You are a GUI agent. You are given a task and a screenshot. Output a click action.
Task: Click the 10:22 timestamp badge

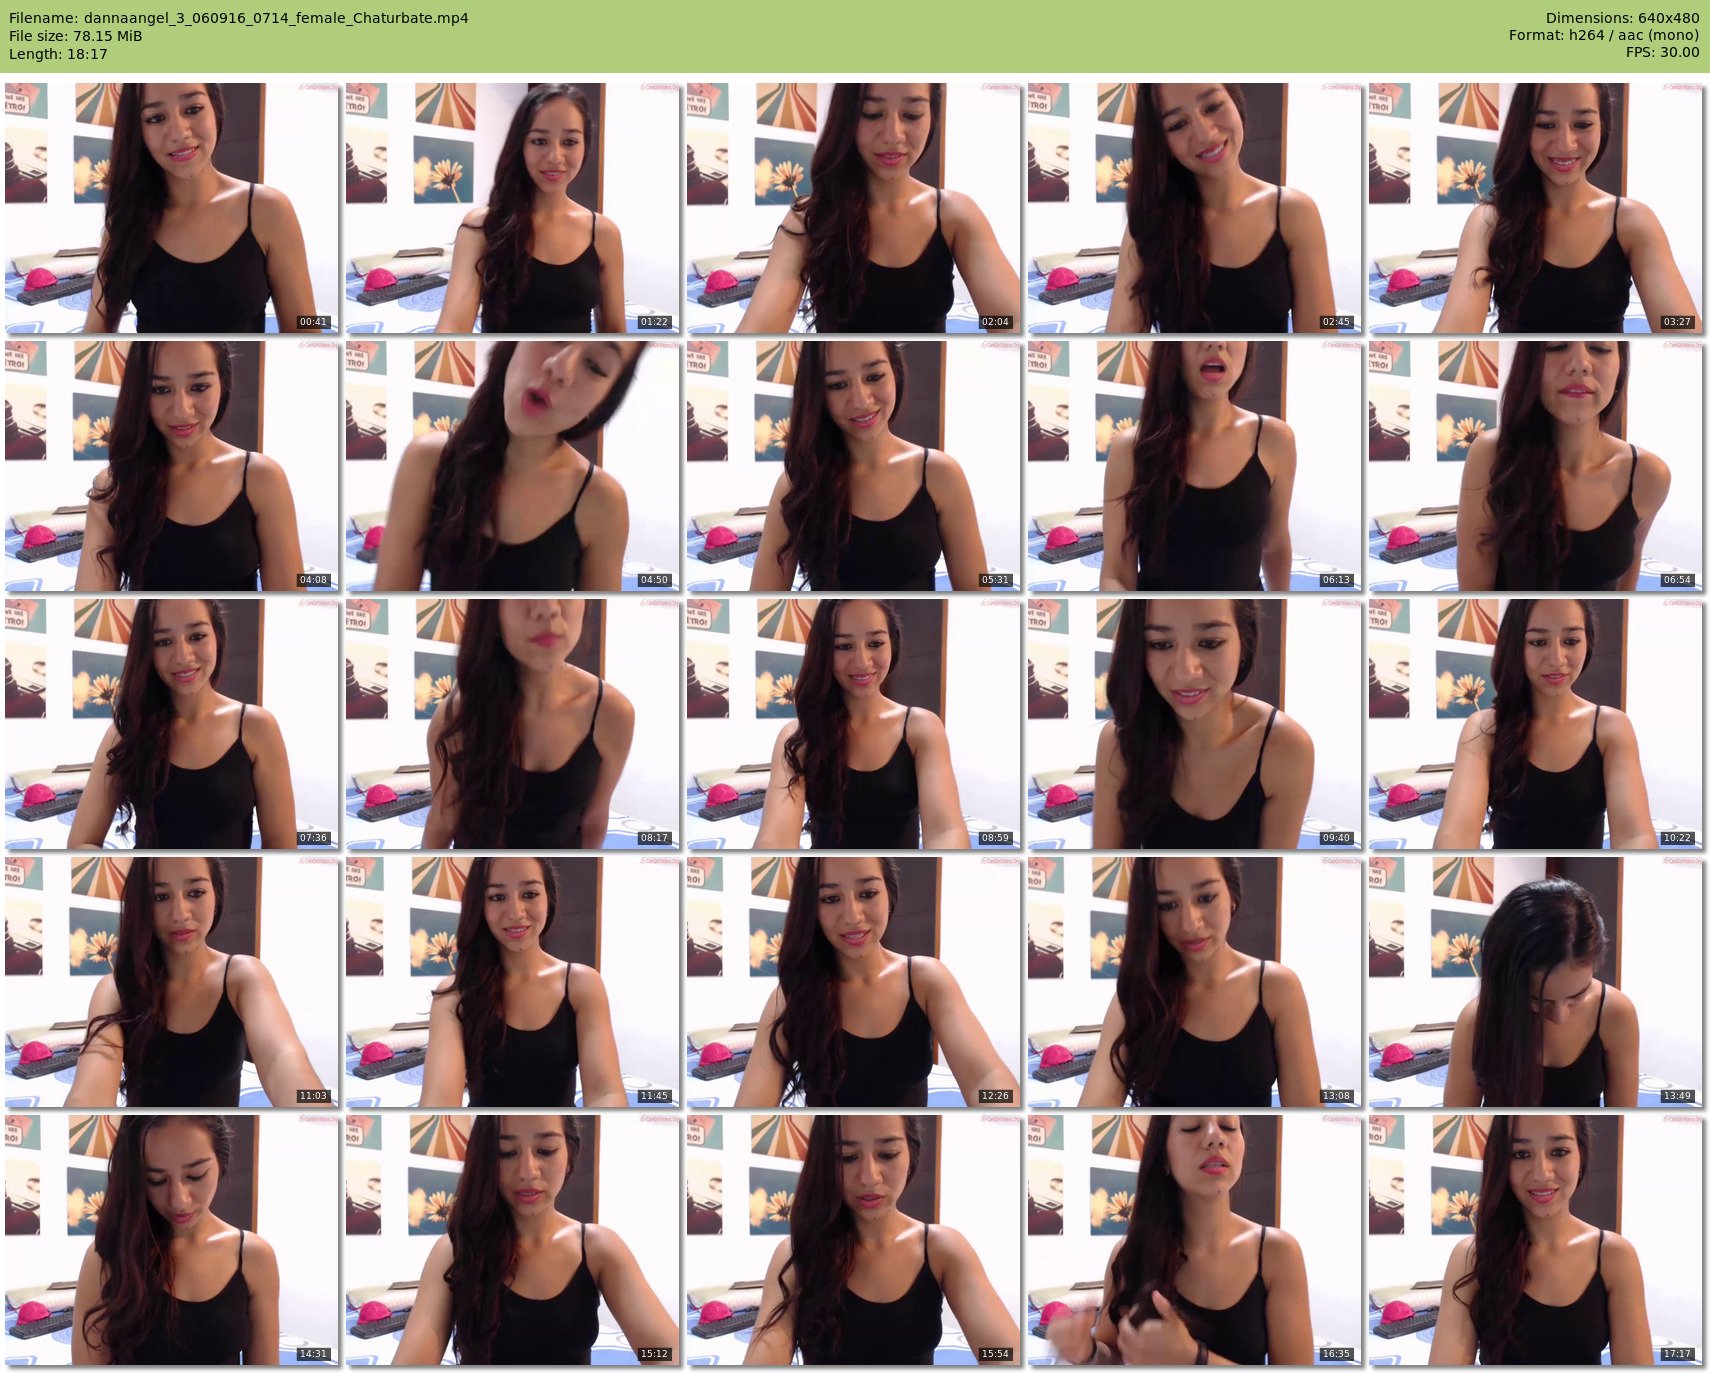coord(1677,838)
